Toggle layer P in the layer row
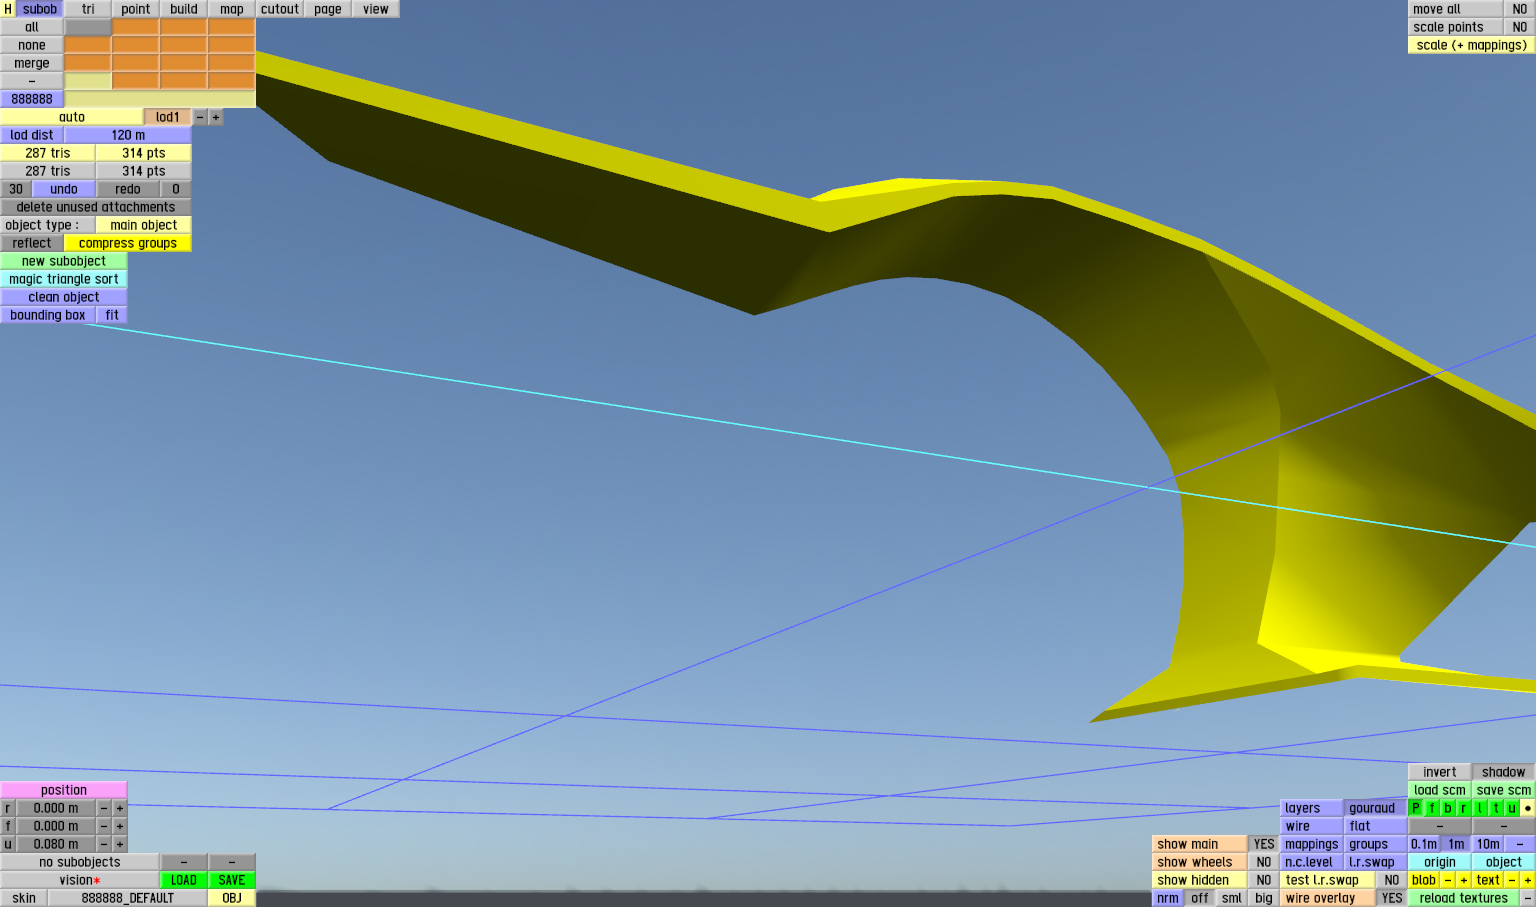Image resolution: width=1536 pixels, height=907 pixels. point(1416,808)
